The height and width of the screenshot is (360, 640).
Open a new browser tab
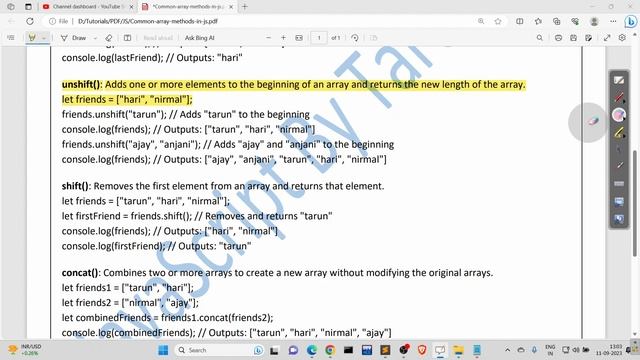pos(244,7)
